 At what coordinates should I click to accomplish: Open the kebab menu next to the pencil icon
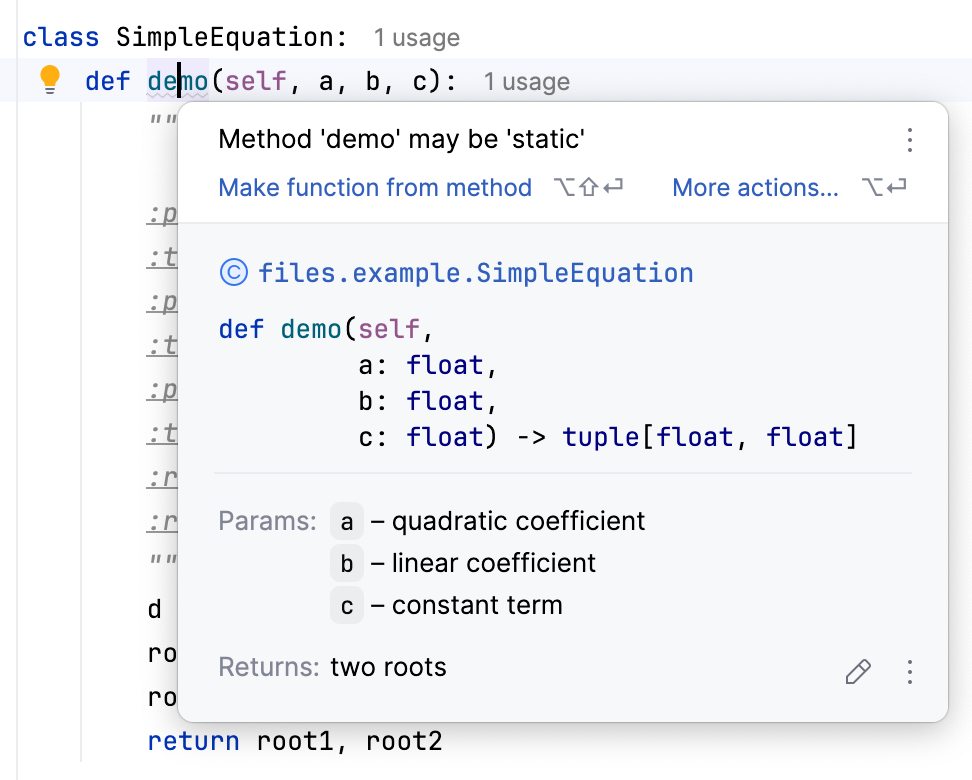909,672
